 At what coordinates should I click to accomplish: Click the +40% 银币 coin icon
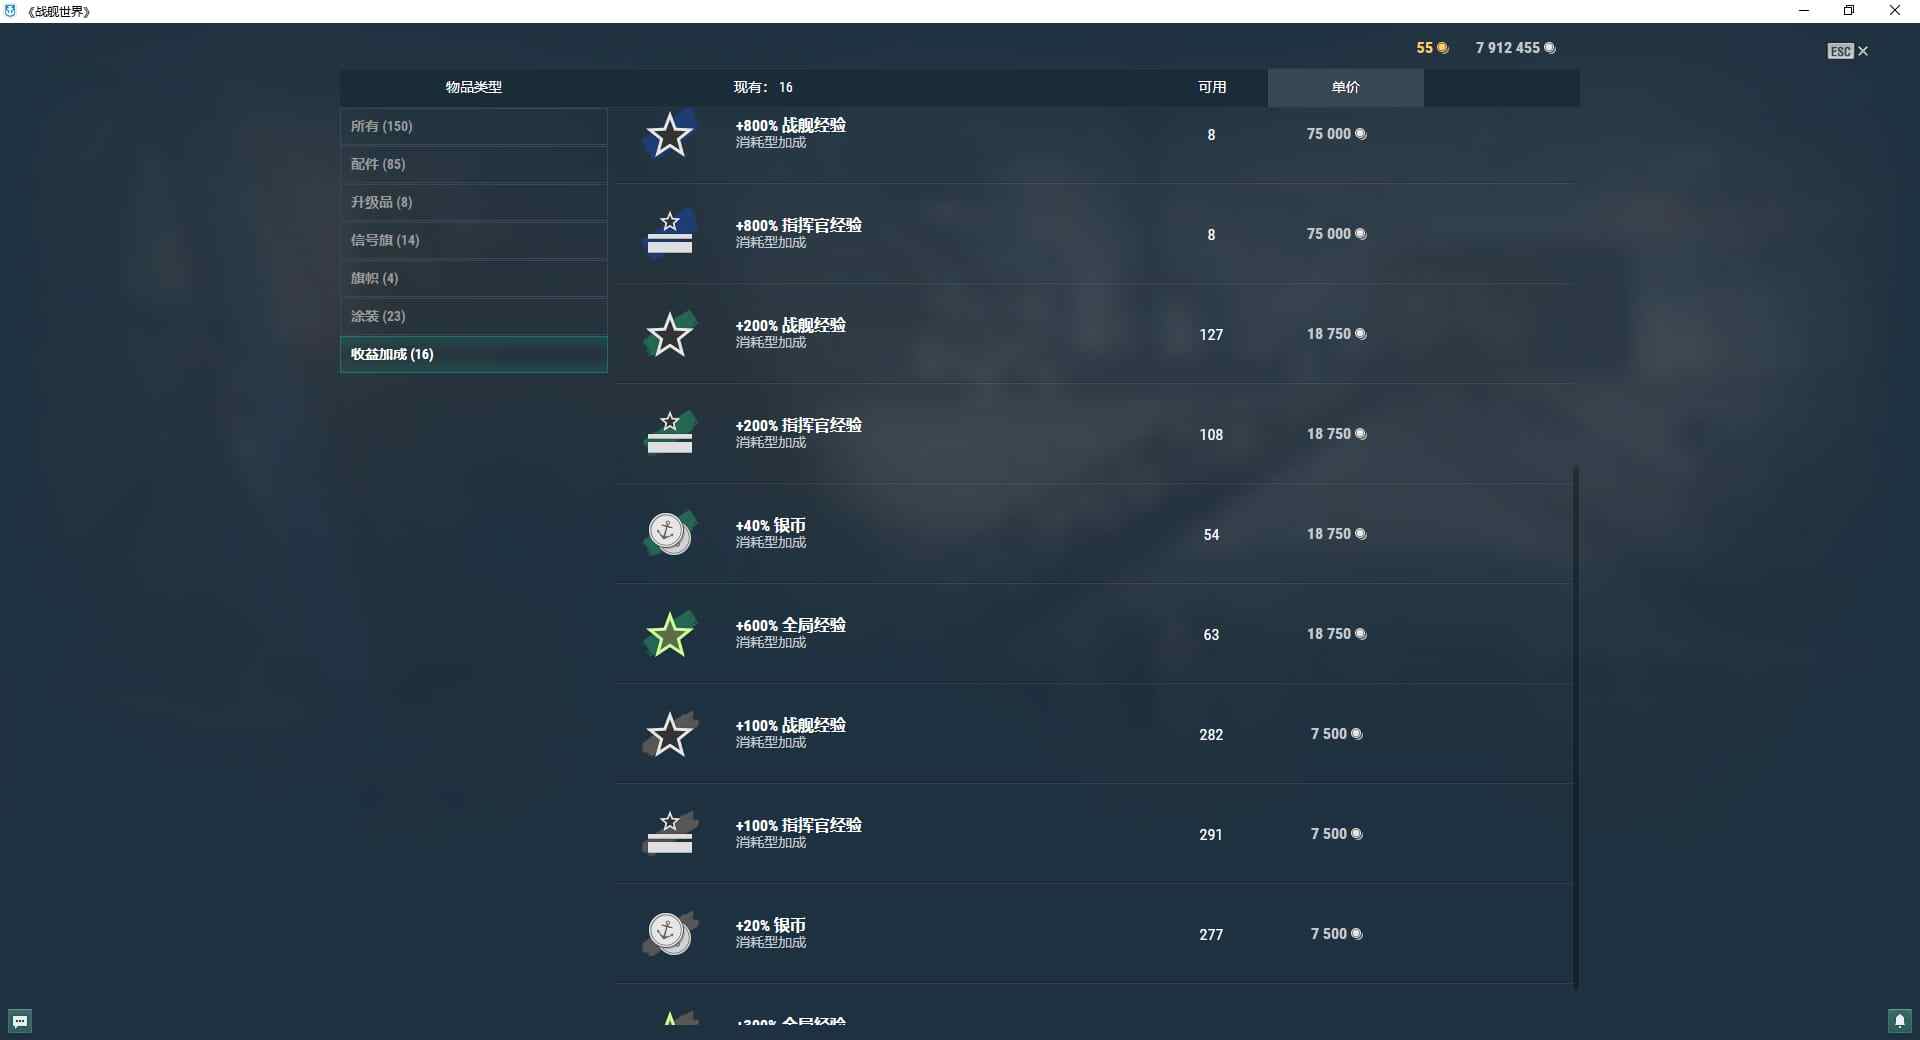[669, 534]
